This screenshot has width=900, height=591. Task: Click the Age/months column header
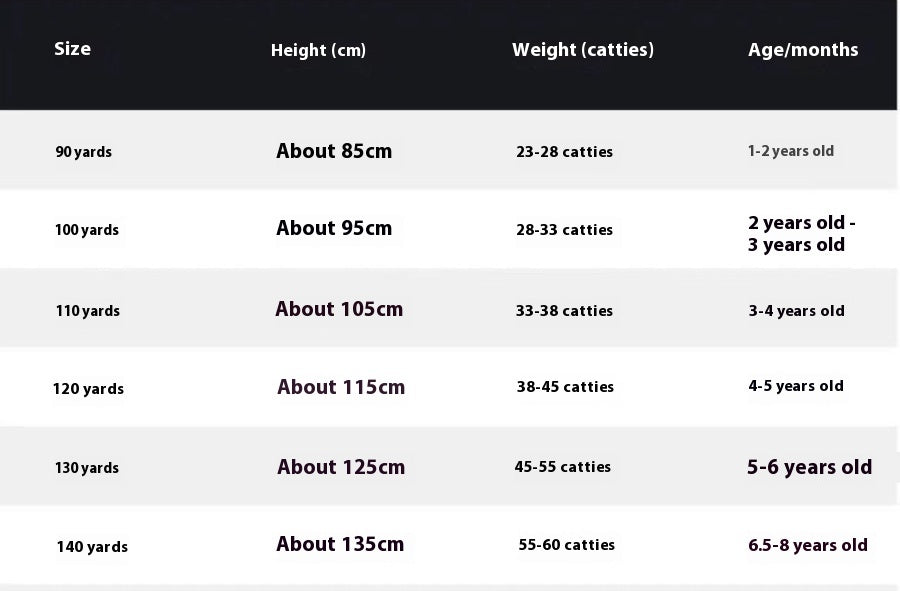(803, 50)
